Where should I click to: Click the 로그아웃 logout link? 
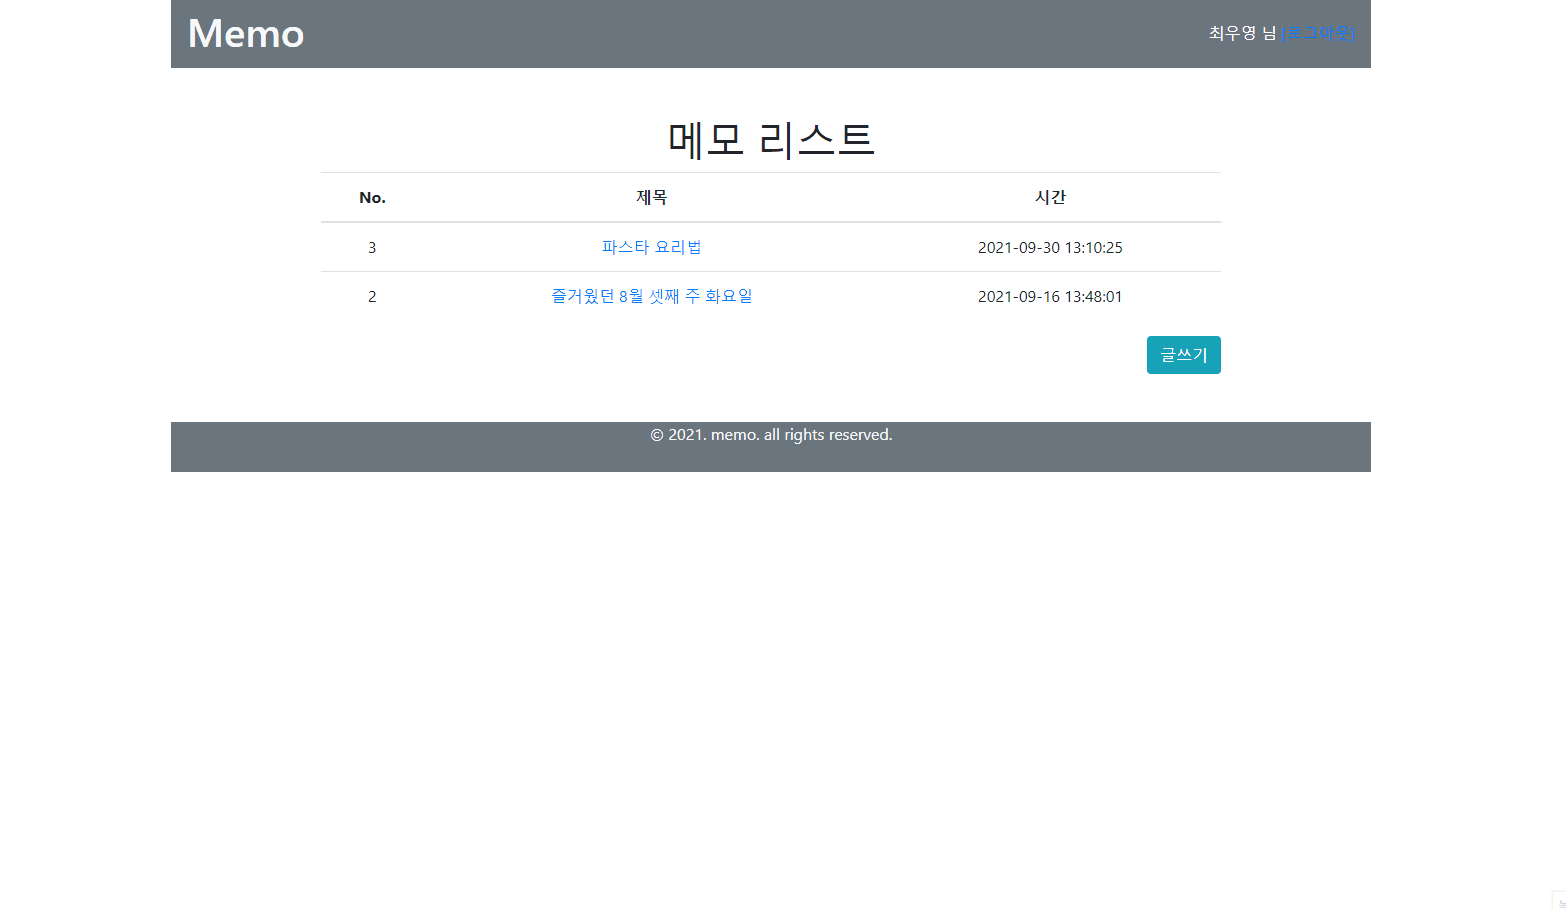pyautogui.click(x=1320, y=32)
